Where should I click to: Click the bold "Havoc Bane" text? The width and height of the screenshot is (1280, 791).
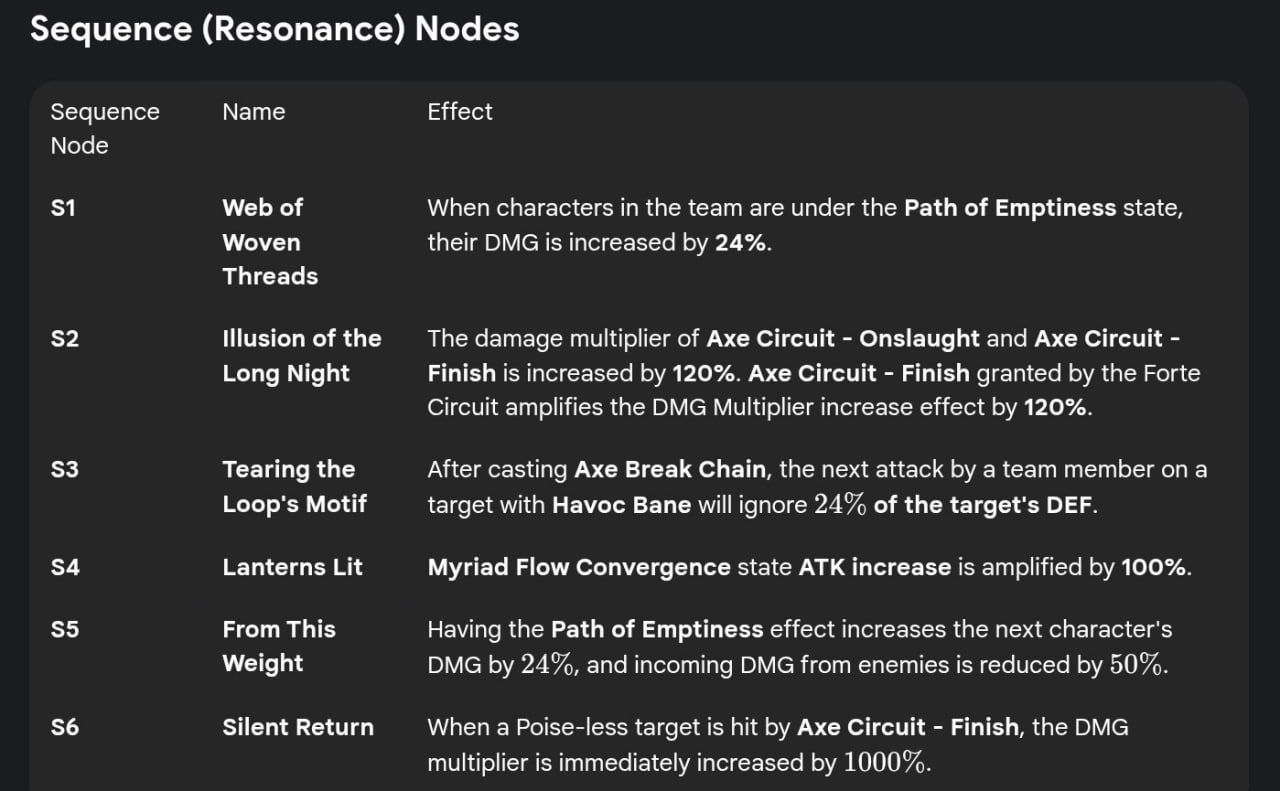pos(621,505)
